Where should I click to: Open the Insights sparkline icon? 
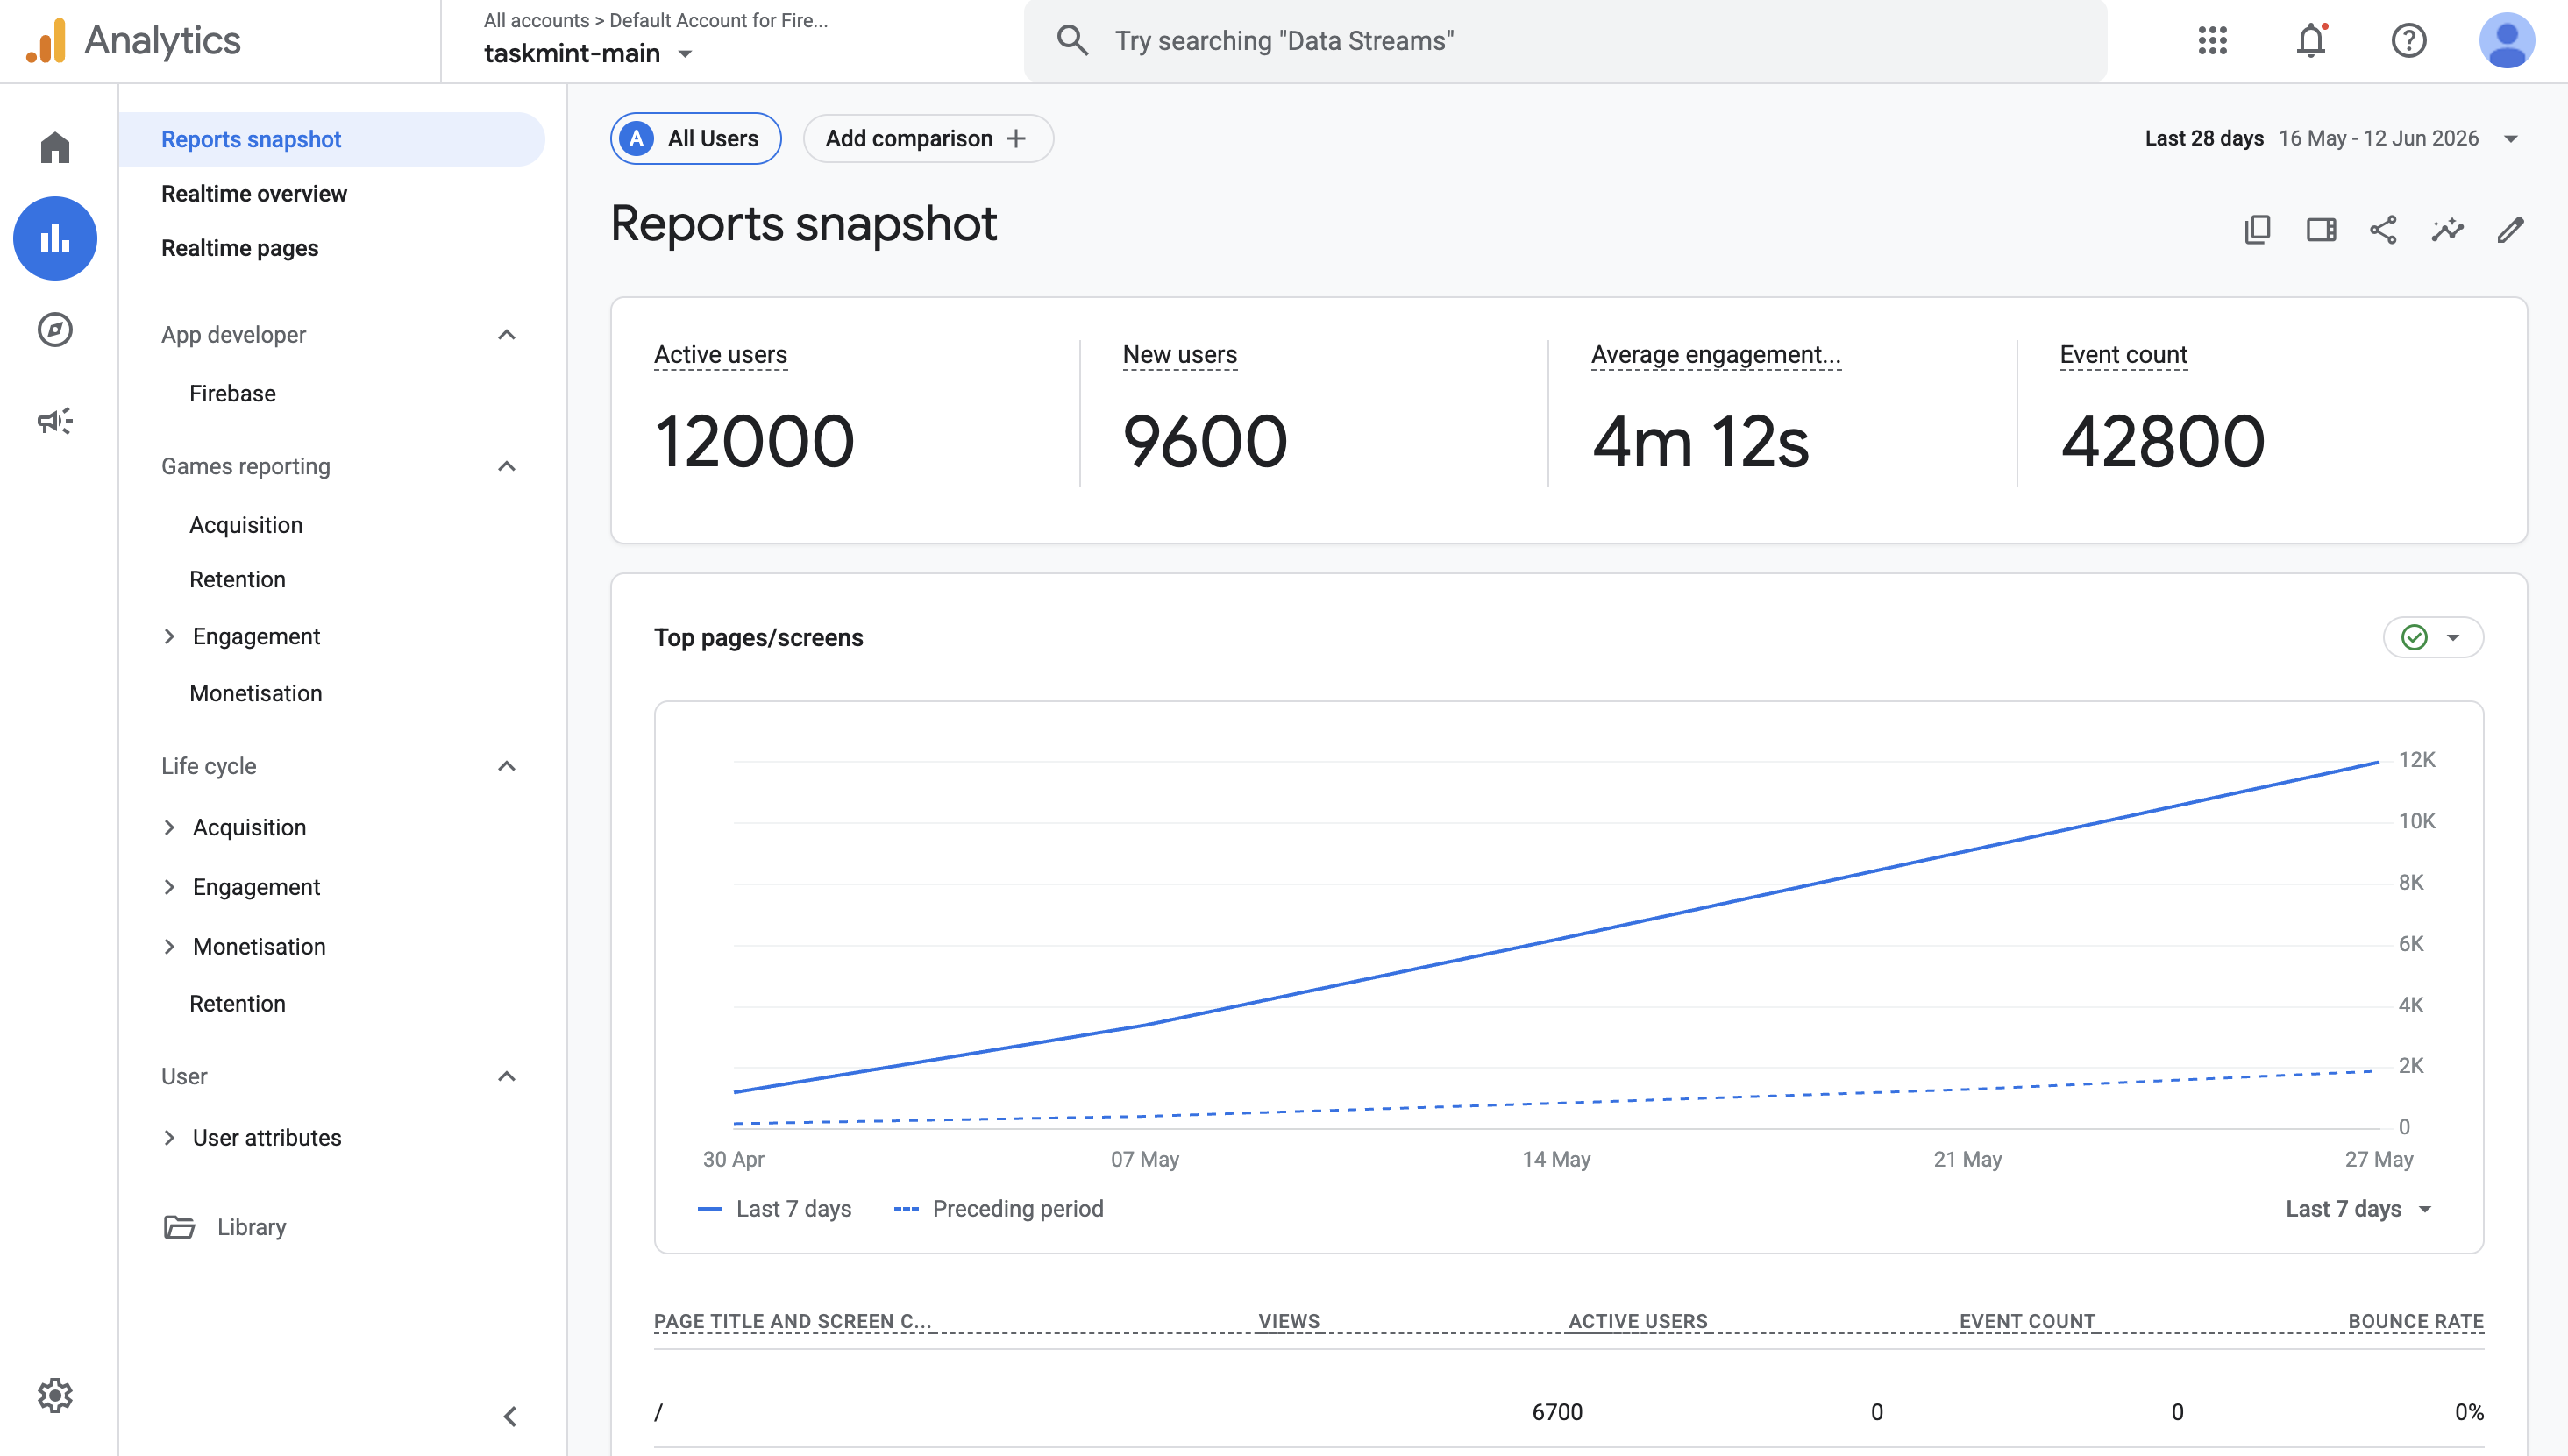tap(2447, 230)
